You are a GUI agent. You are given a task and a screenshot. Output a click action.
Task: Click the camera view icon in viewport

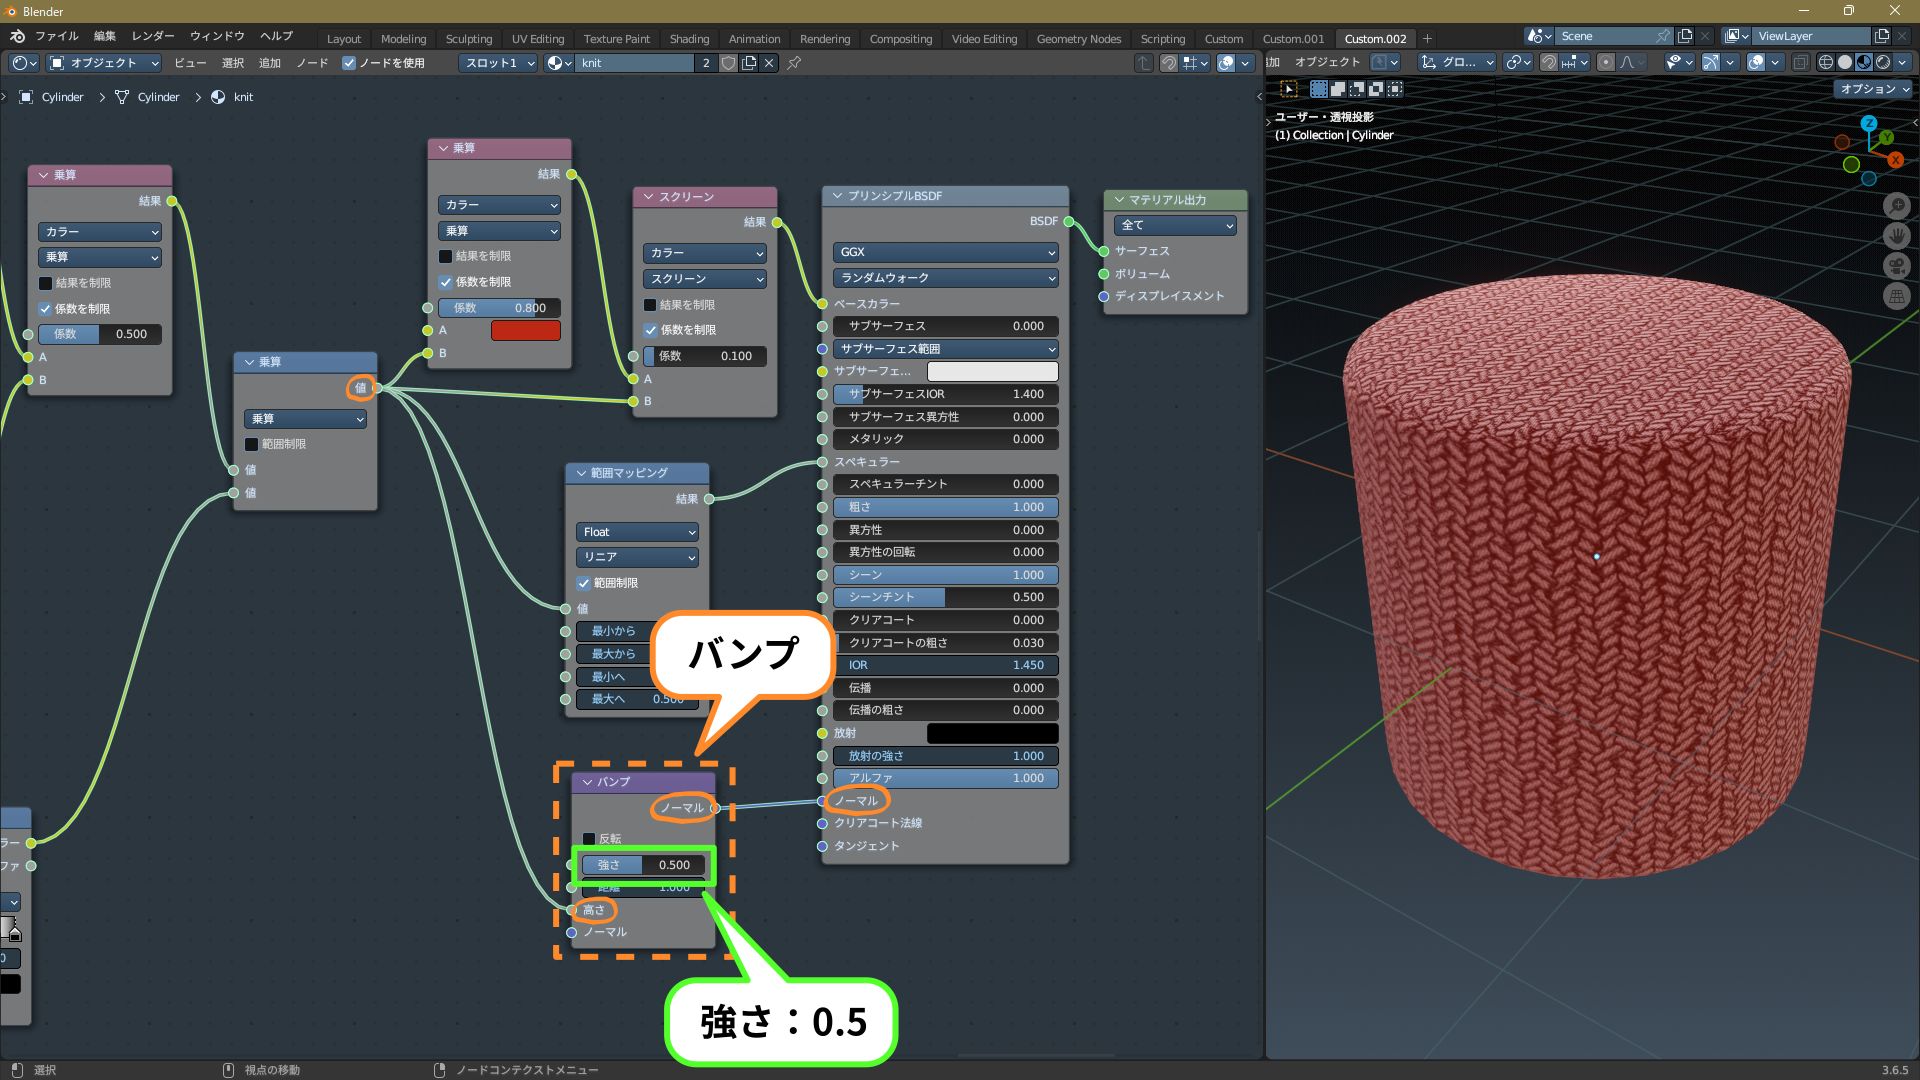[x=1896, y=266]
